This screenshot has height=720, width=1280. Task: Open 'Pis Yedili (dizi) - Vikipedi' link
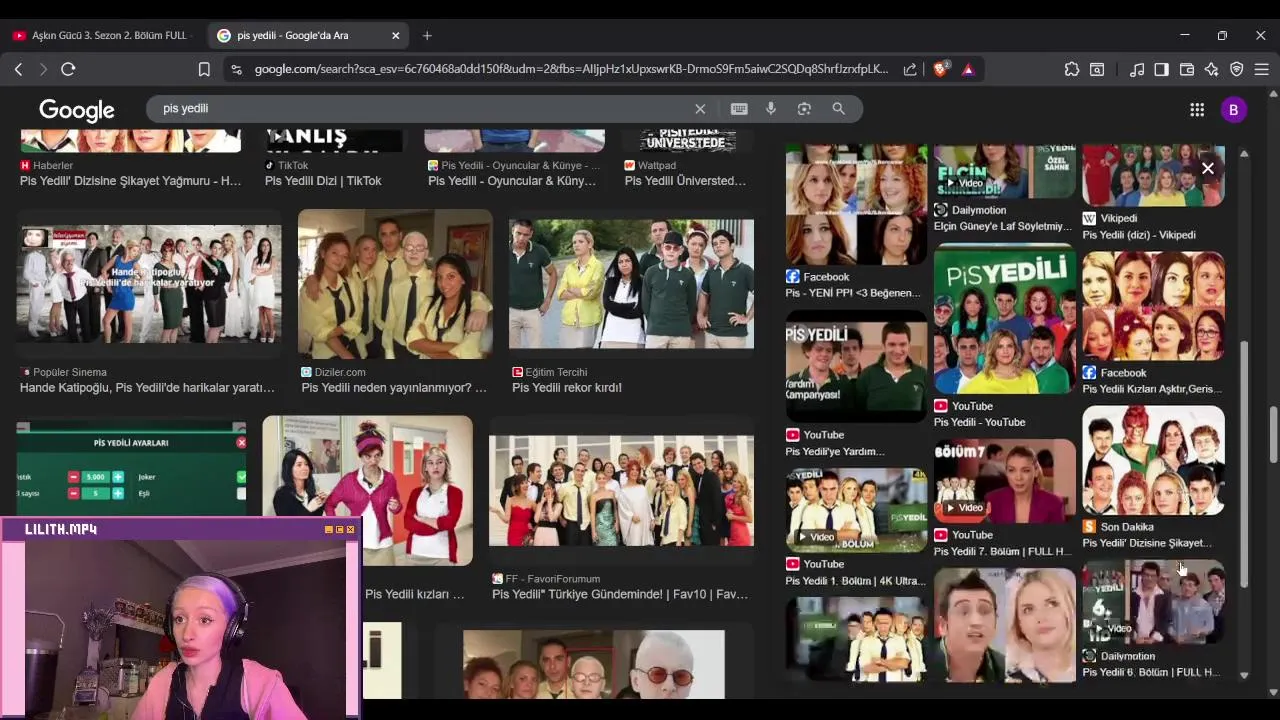1139,235
